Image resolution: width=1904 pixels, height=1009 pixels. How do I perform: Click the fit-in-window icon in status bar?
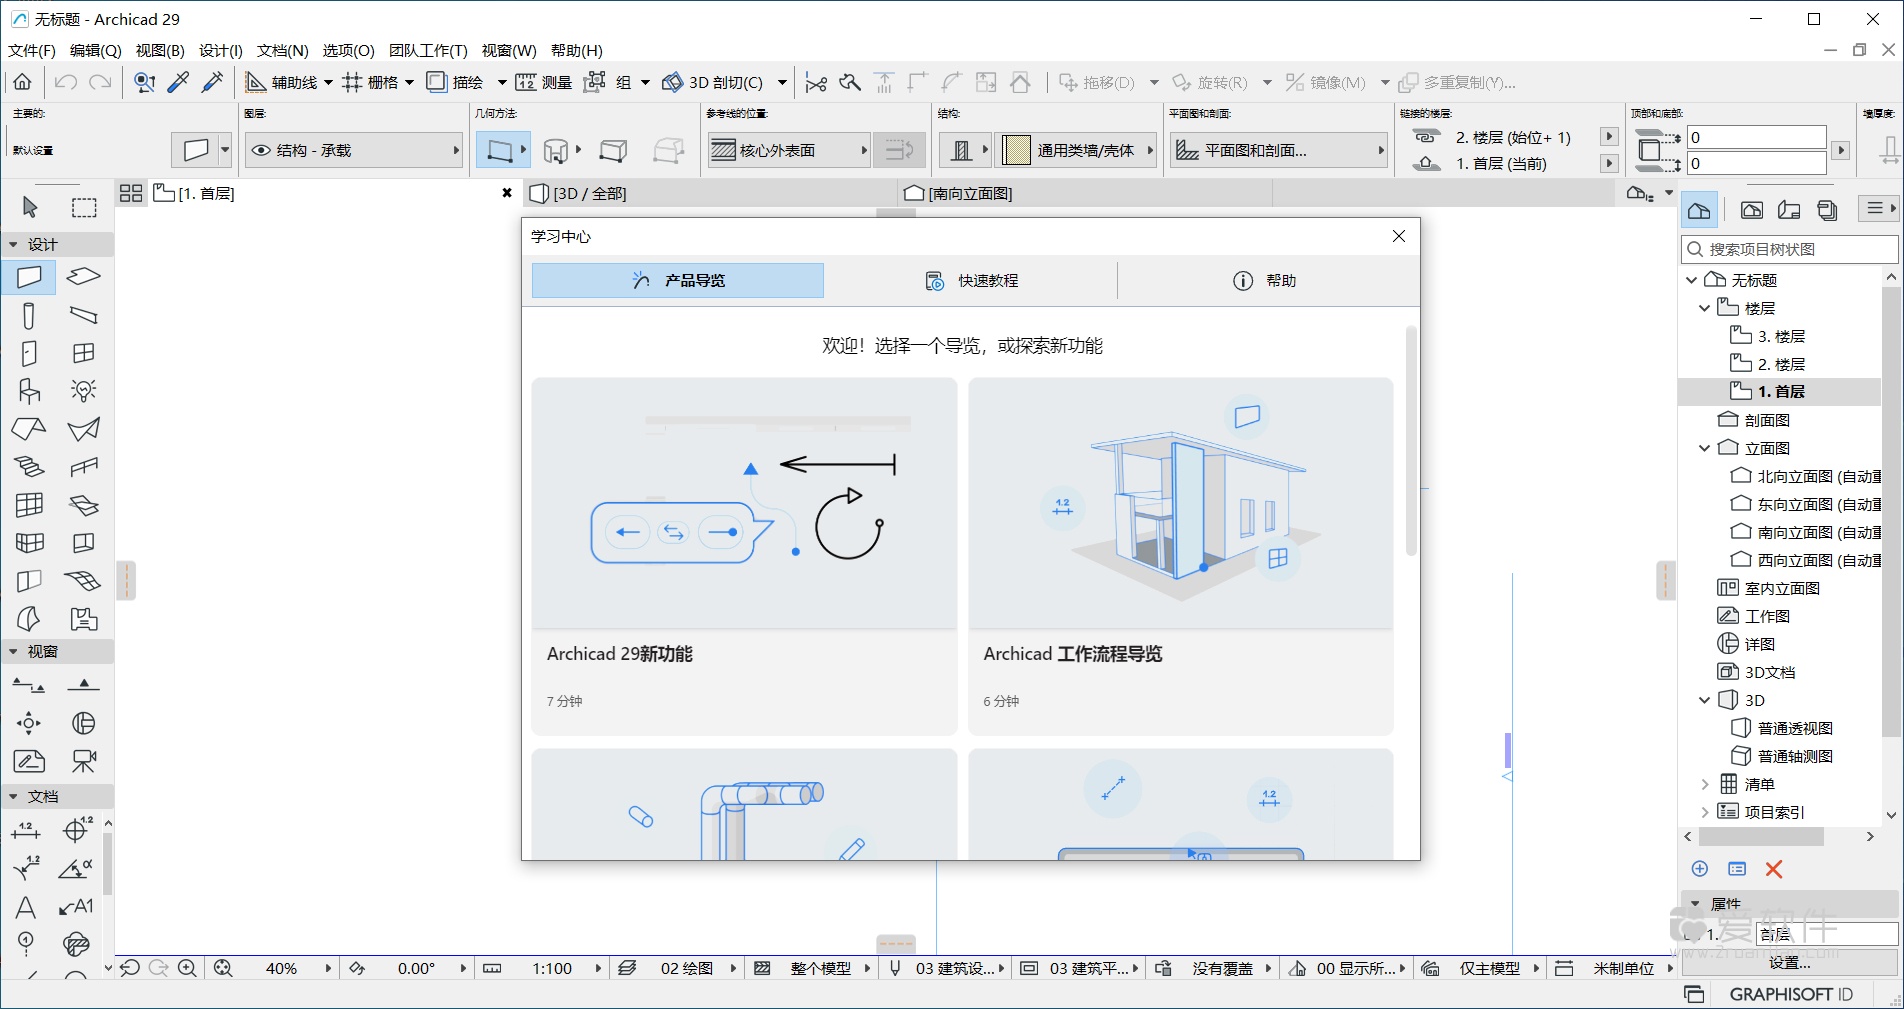coord(223,968)
